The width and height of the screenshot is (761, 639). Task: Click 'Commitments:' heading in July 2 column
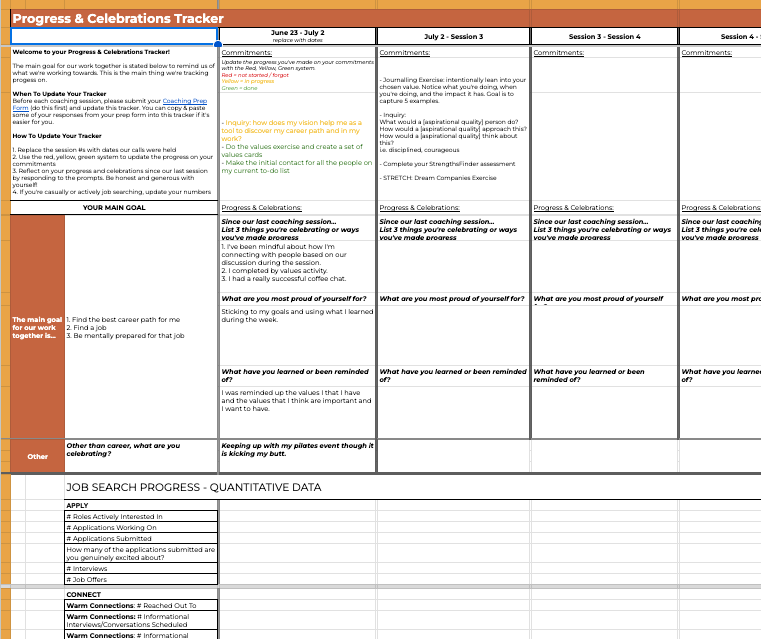click(x=404, y=52)
